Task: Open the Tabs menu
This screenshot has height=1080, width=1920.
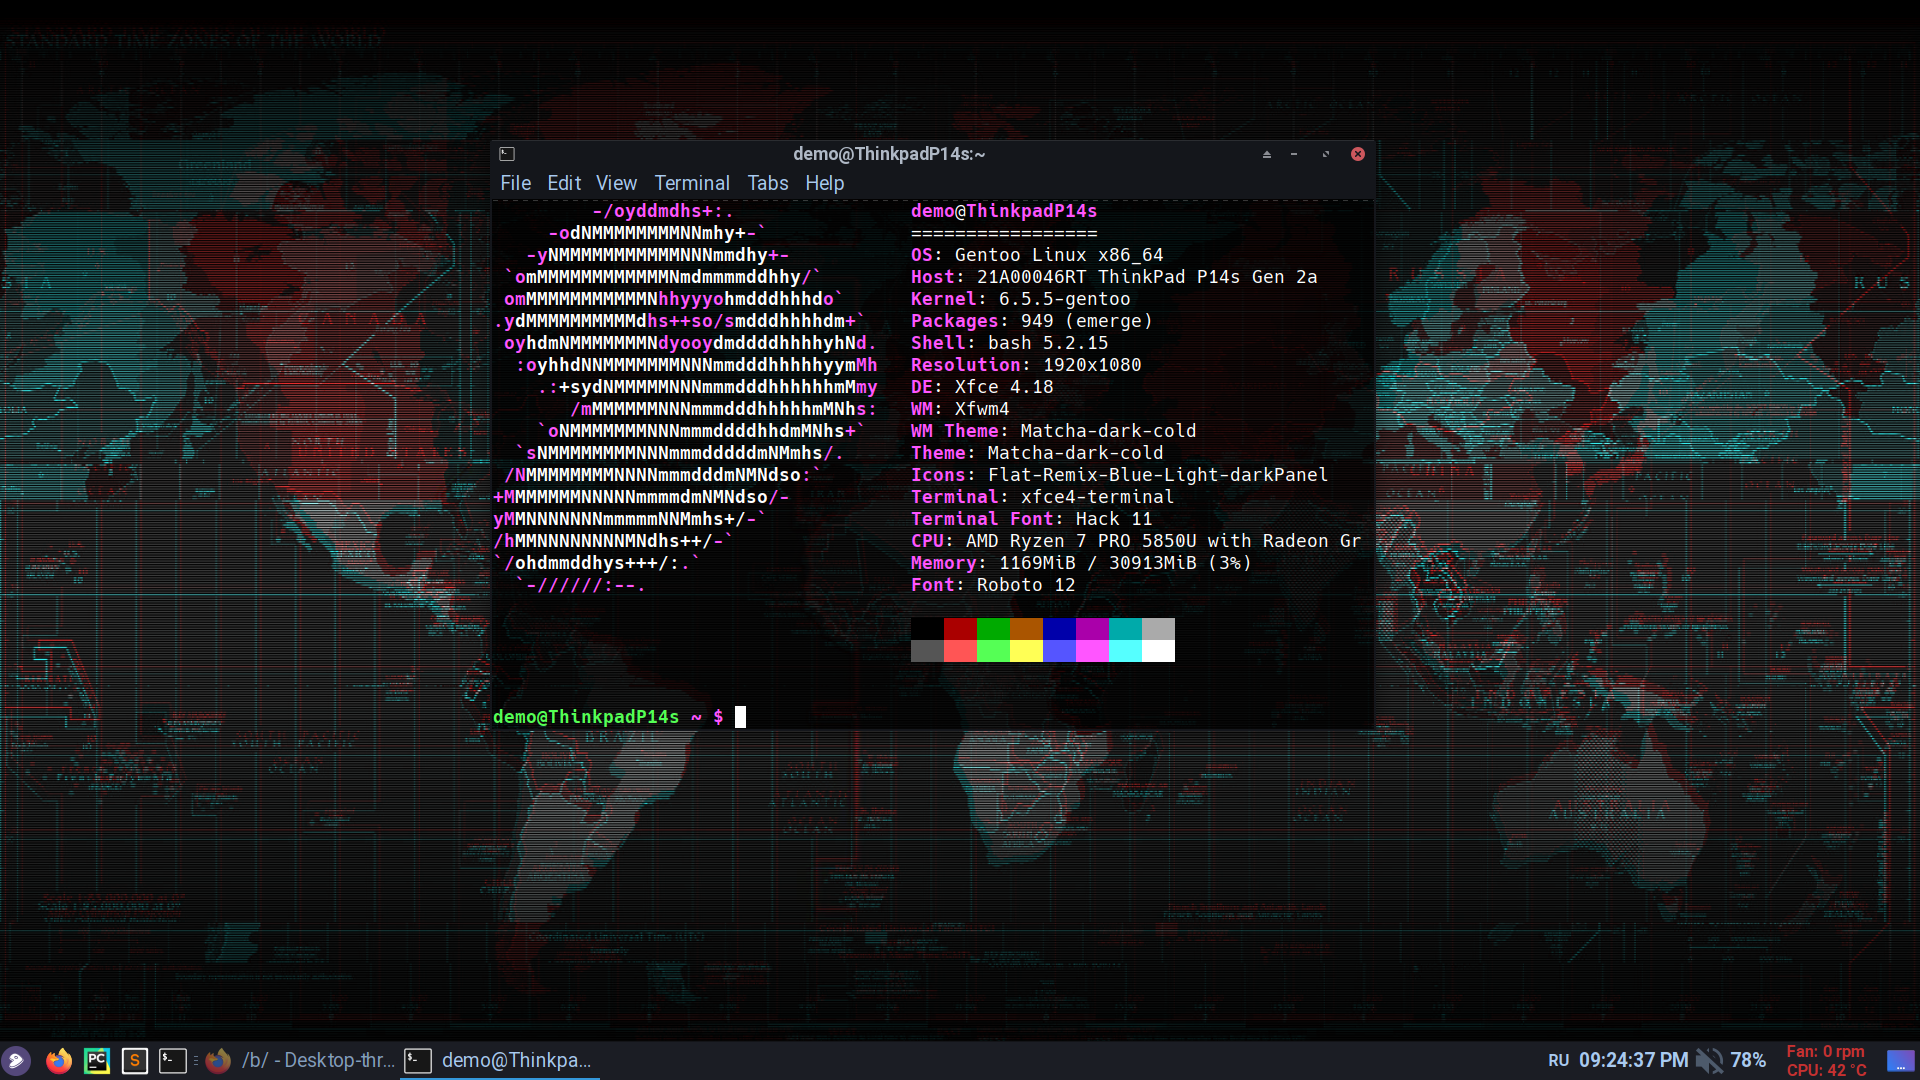Action: pos(768,183)
